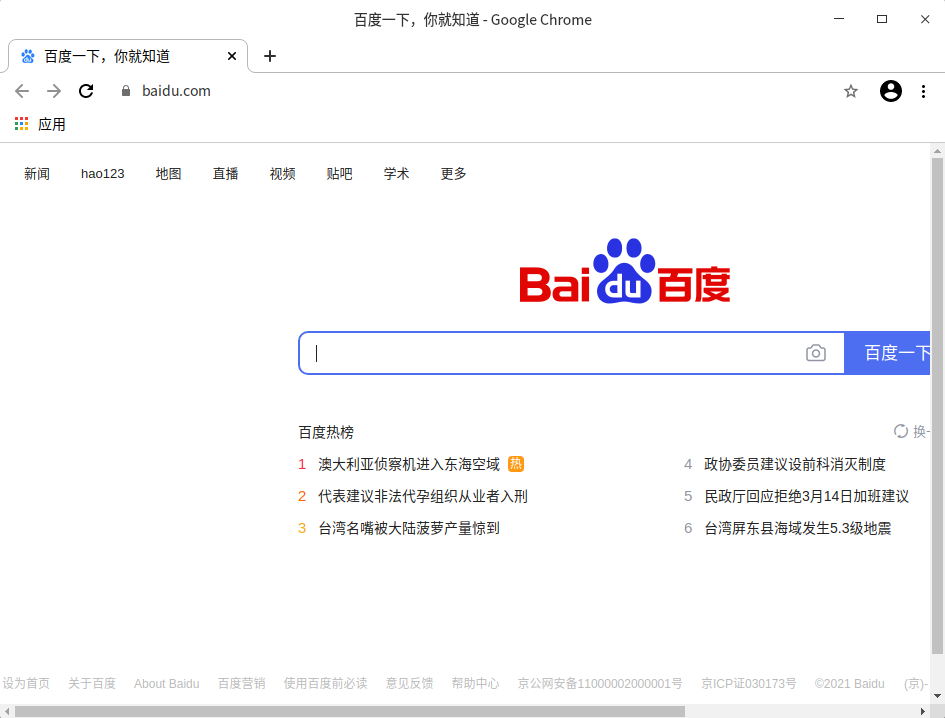Click the horizontal scrollbar thumb
This screenshot has height=718, width=945.
[x=350, y=711]
